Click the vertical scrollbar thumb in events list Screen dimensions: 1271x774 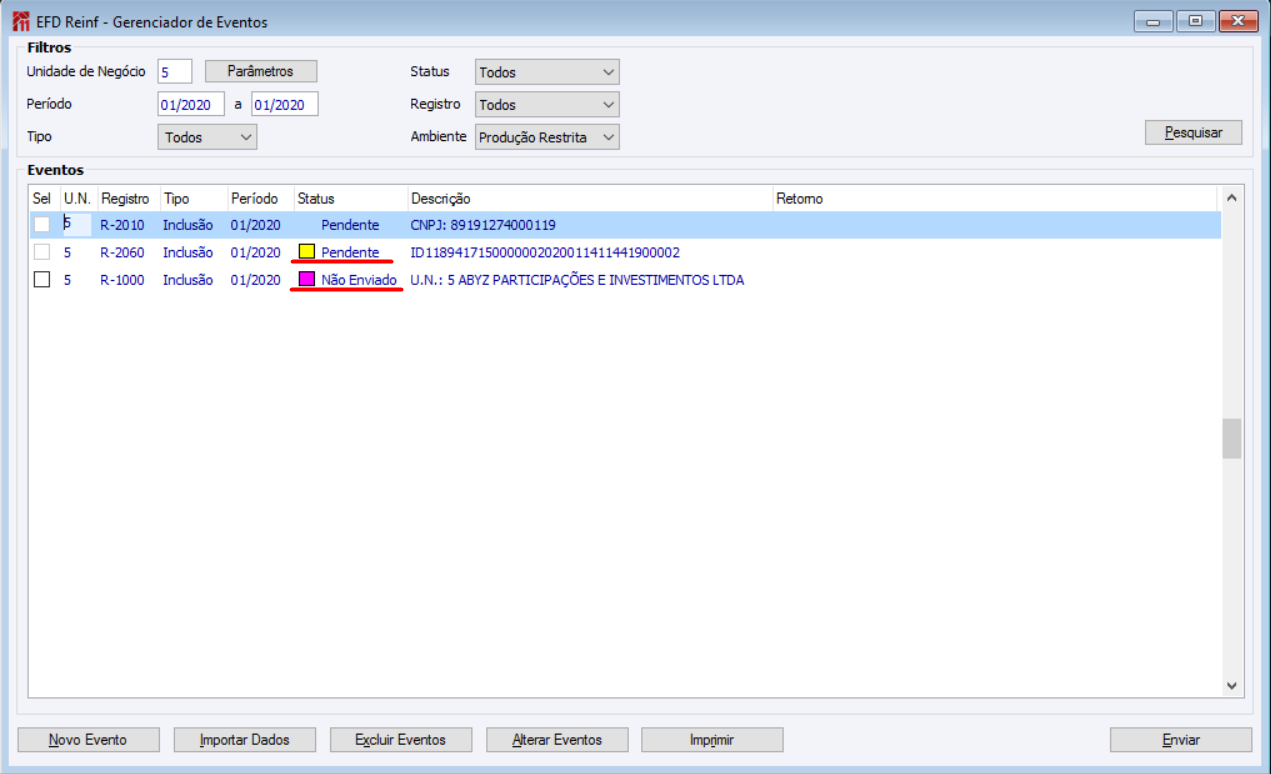[x=1231, y=438]
